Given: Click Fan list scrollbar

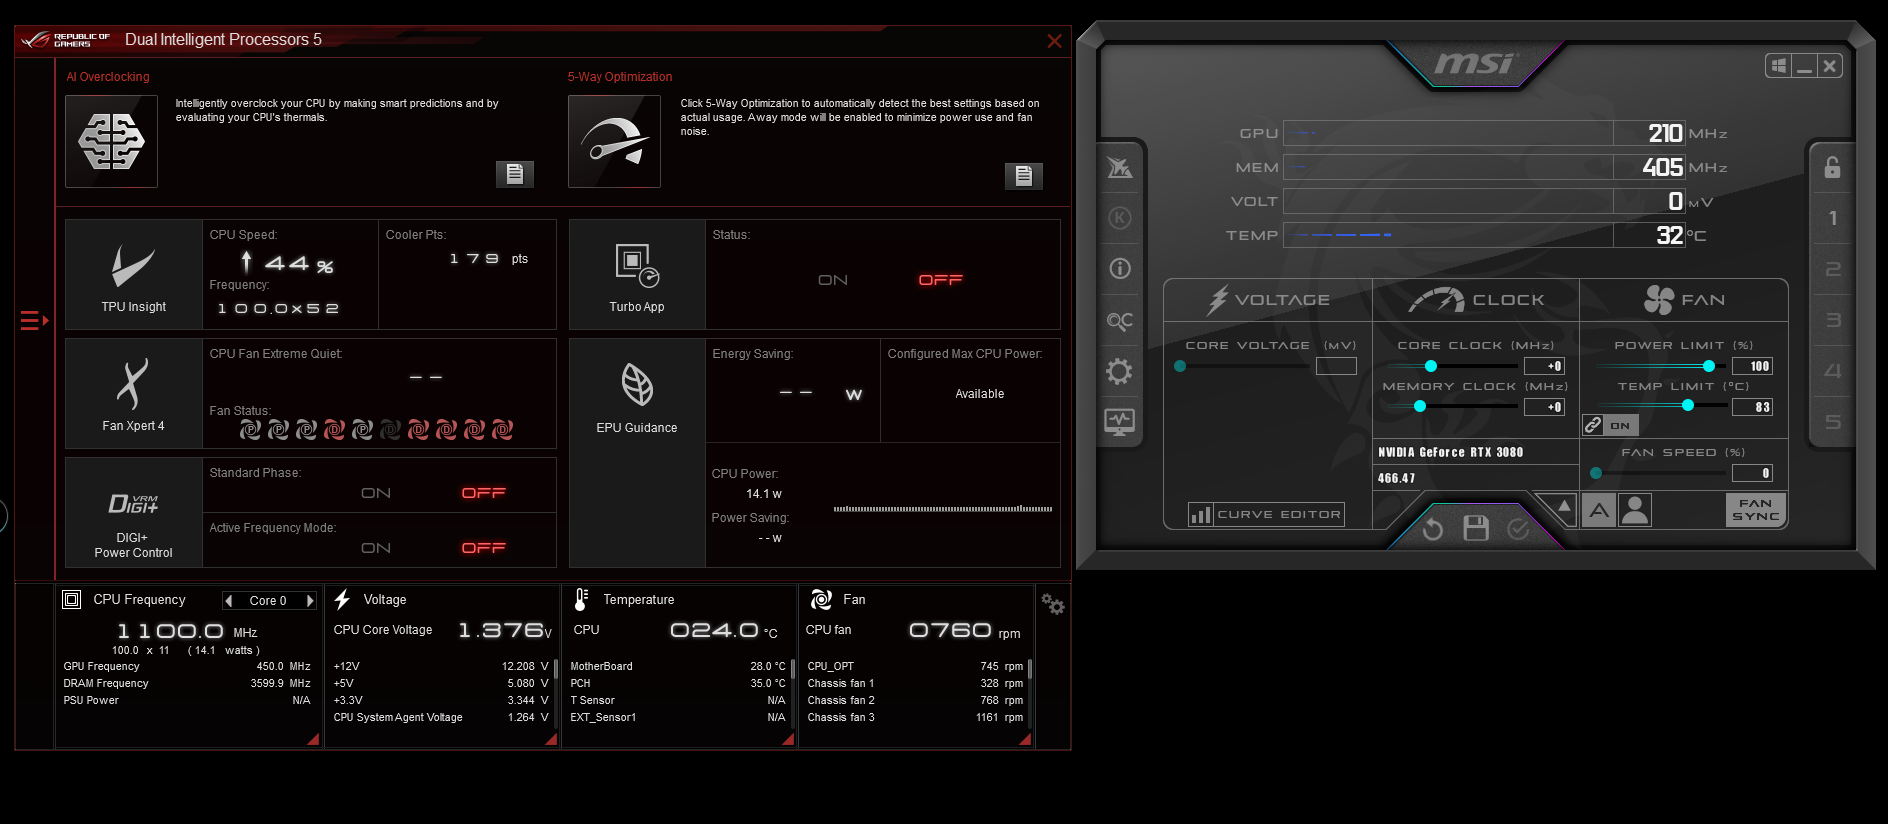Looking at the screenshot, I should click(x=1030, y=669).
